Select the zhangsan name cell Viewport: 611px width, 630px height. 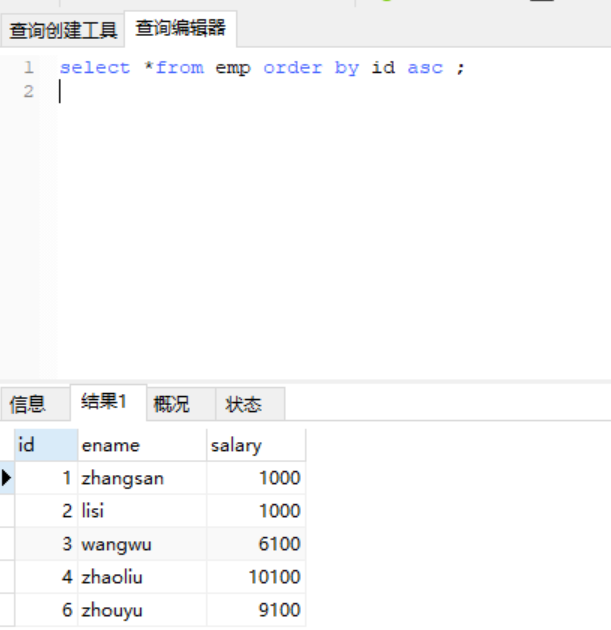(x=142, y=478)
